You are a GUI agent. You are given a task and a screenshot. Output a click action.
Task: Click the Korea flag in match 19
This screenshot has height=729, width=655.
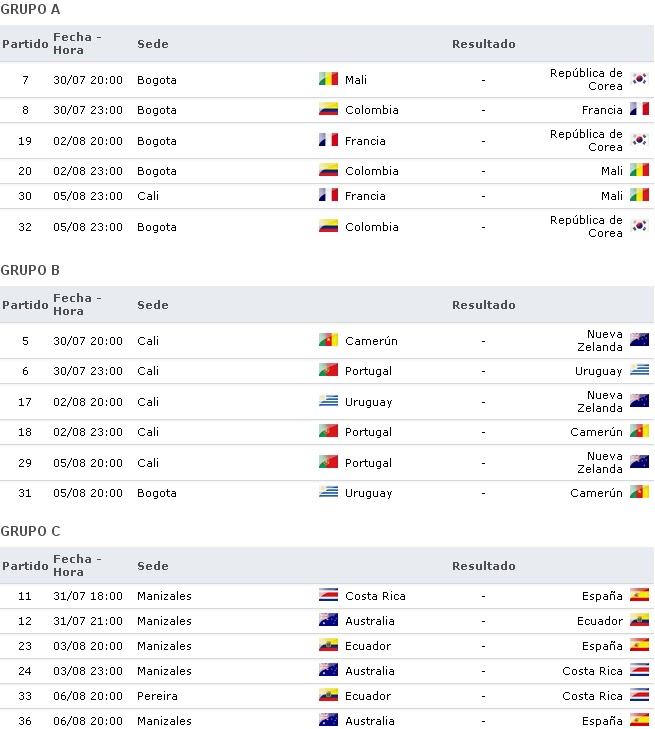[x=639, y=139]
